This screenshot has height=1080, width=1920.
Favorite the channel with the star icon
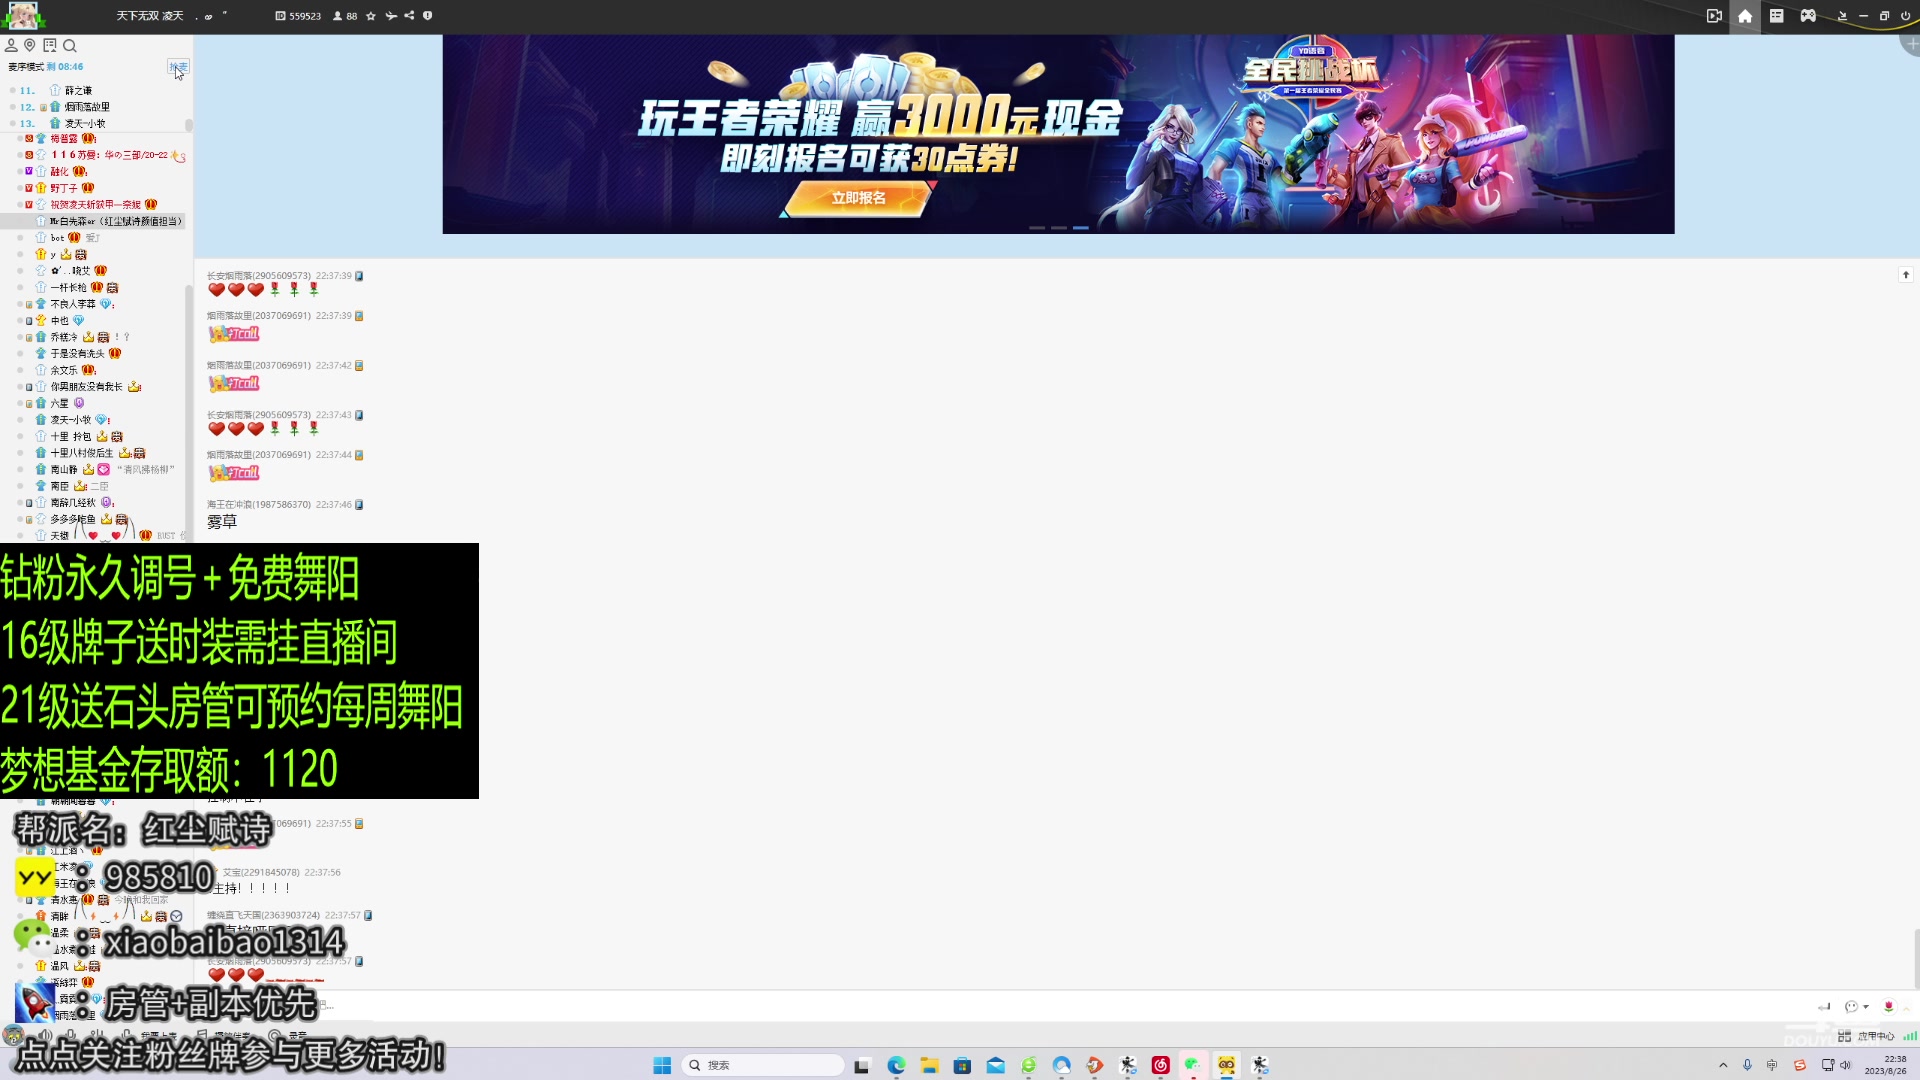(x=371, y=16)
